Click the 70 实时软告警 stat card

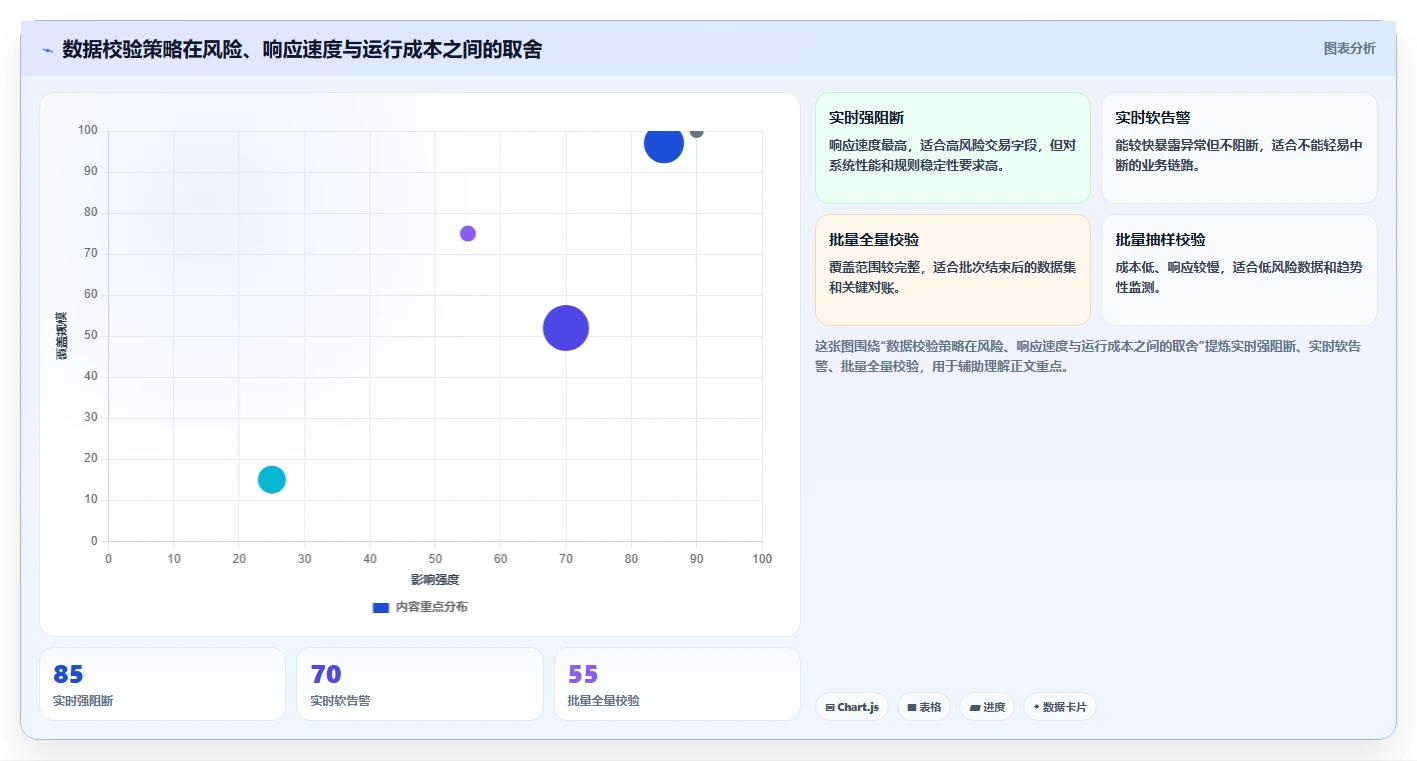[420, 684]
